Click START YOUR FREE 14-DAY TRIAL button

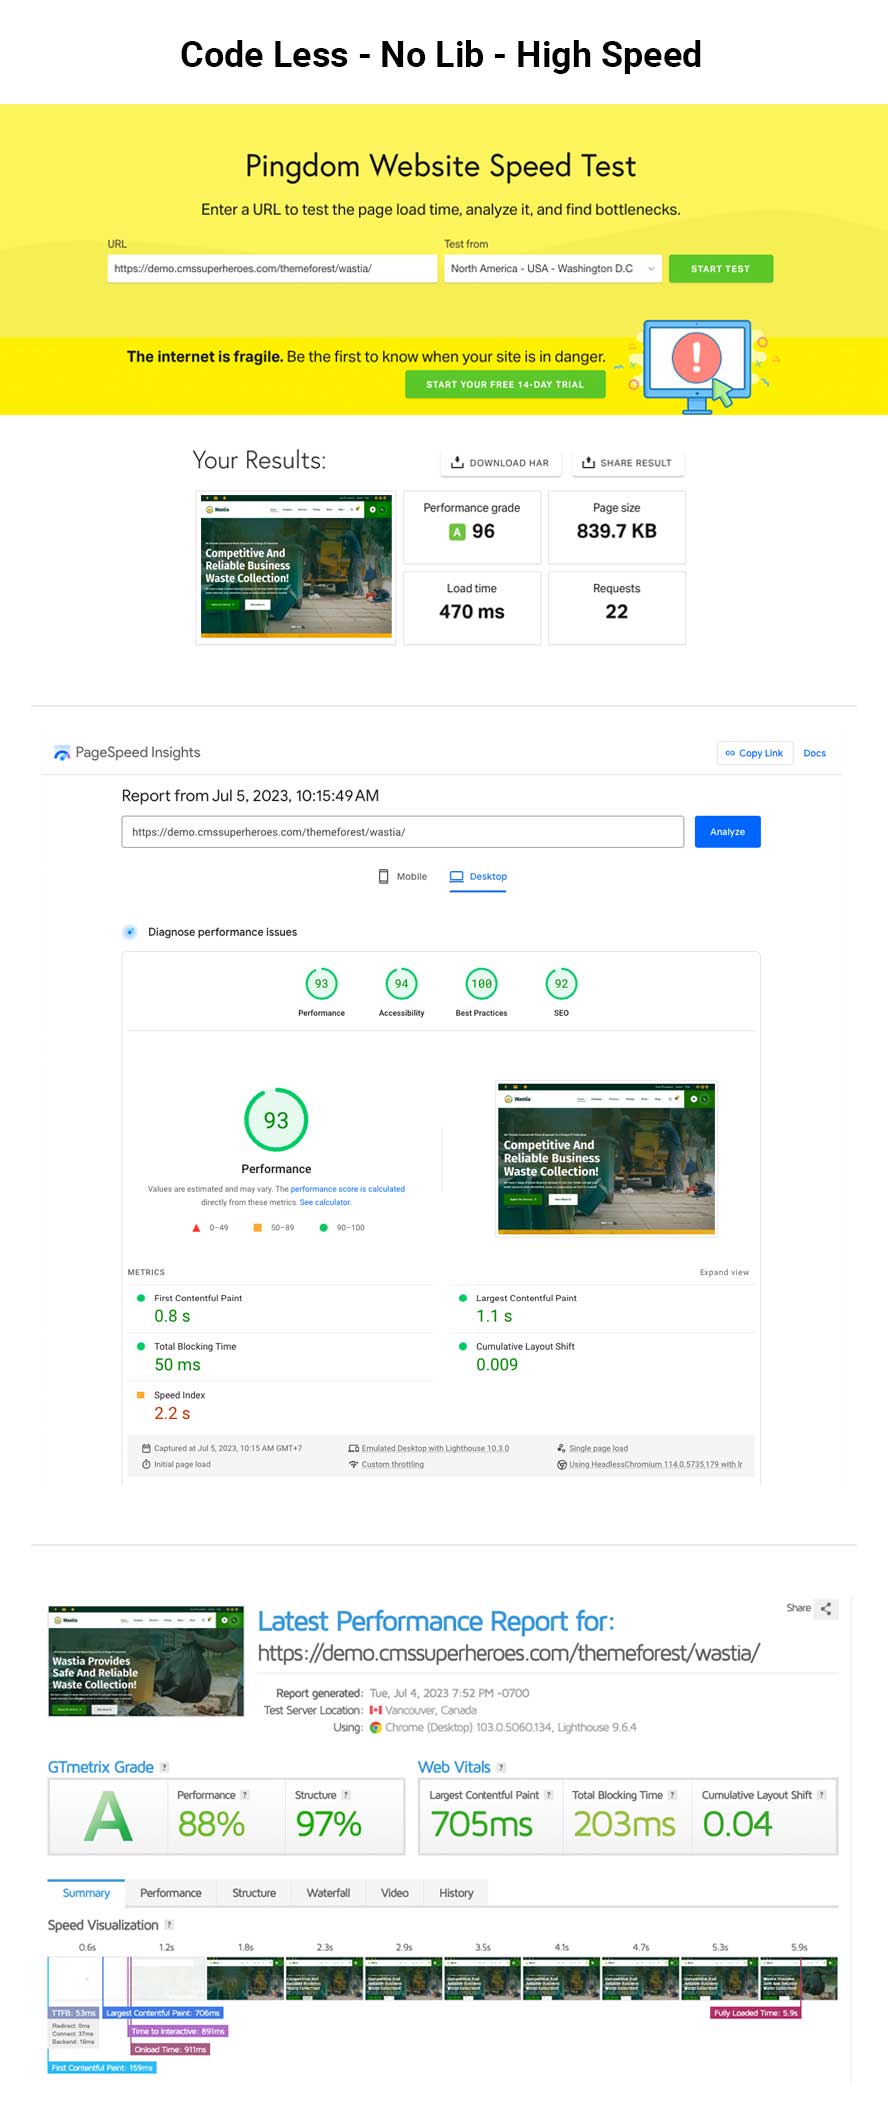(505, 384)
